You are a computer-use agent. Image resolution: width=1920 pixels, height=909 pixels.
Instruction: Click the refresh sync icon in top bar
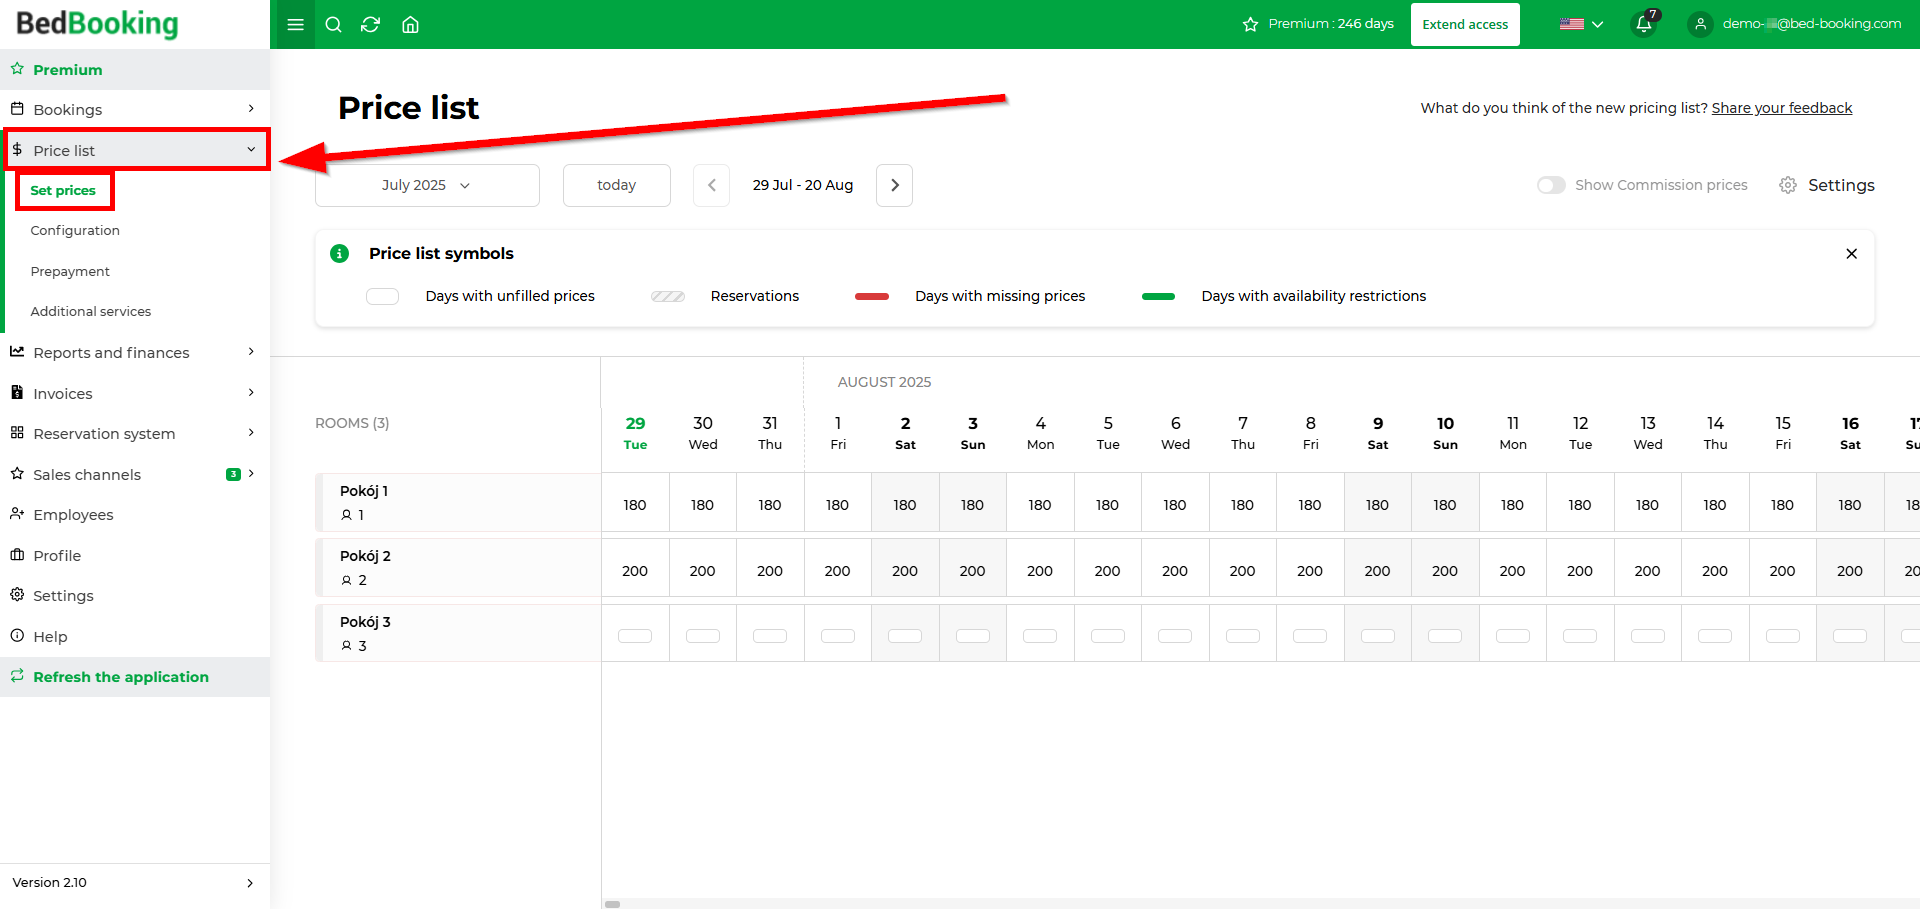coord(371,24)
